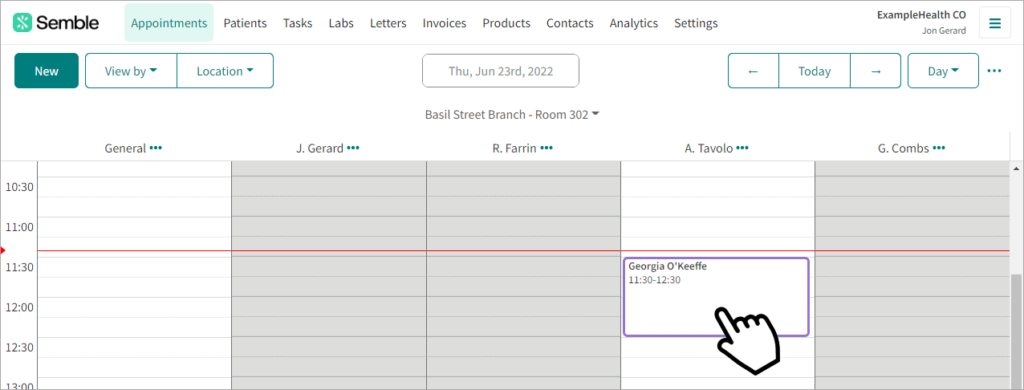Open the Day view dropdown
Viewport: 1024px width, 390px height.
943,71
